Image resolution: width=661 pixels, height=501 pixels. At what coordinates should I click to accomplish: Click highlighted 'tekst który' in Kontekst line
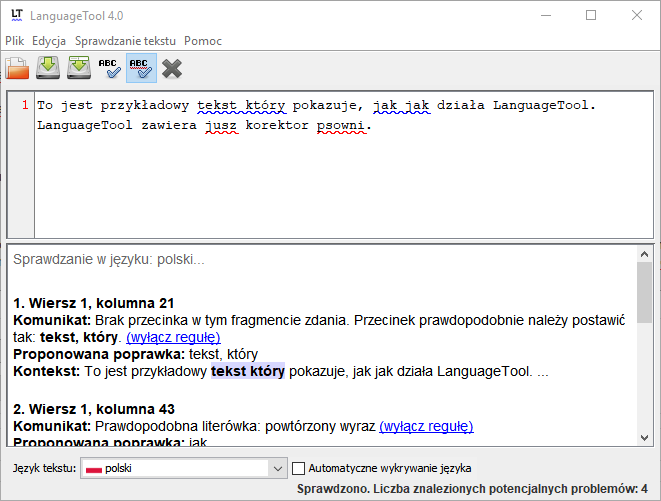248,371
